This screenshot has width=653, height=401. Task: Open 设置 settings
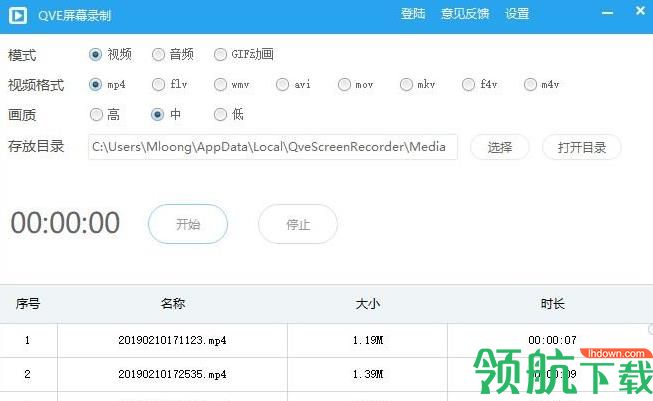[x=517, y=14]
